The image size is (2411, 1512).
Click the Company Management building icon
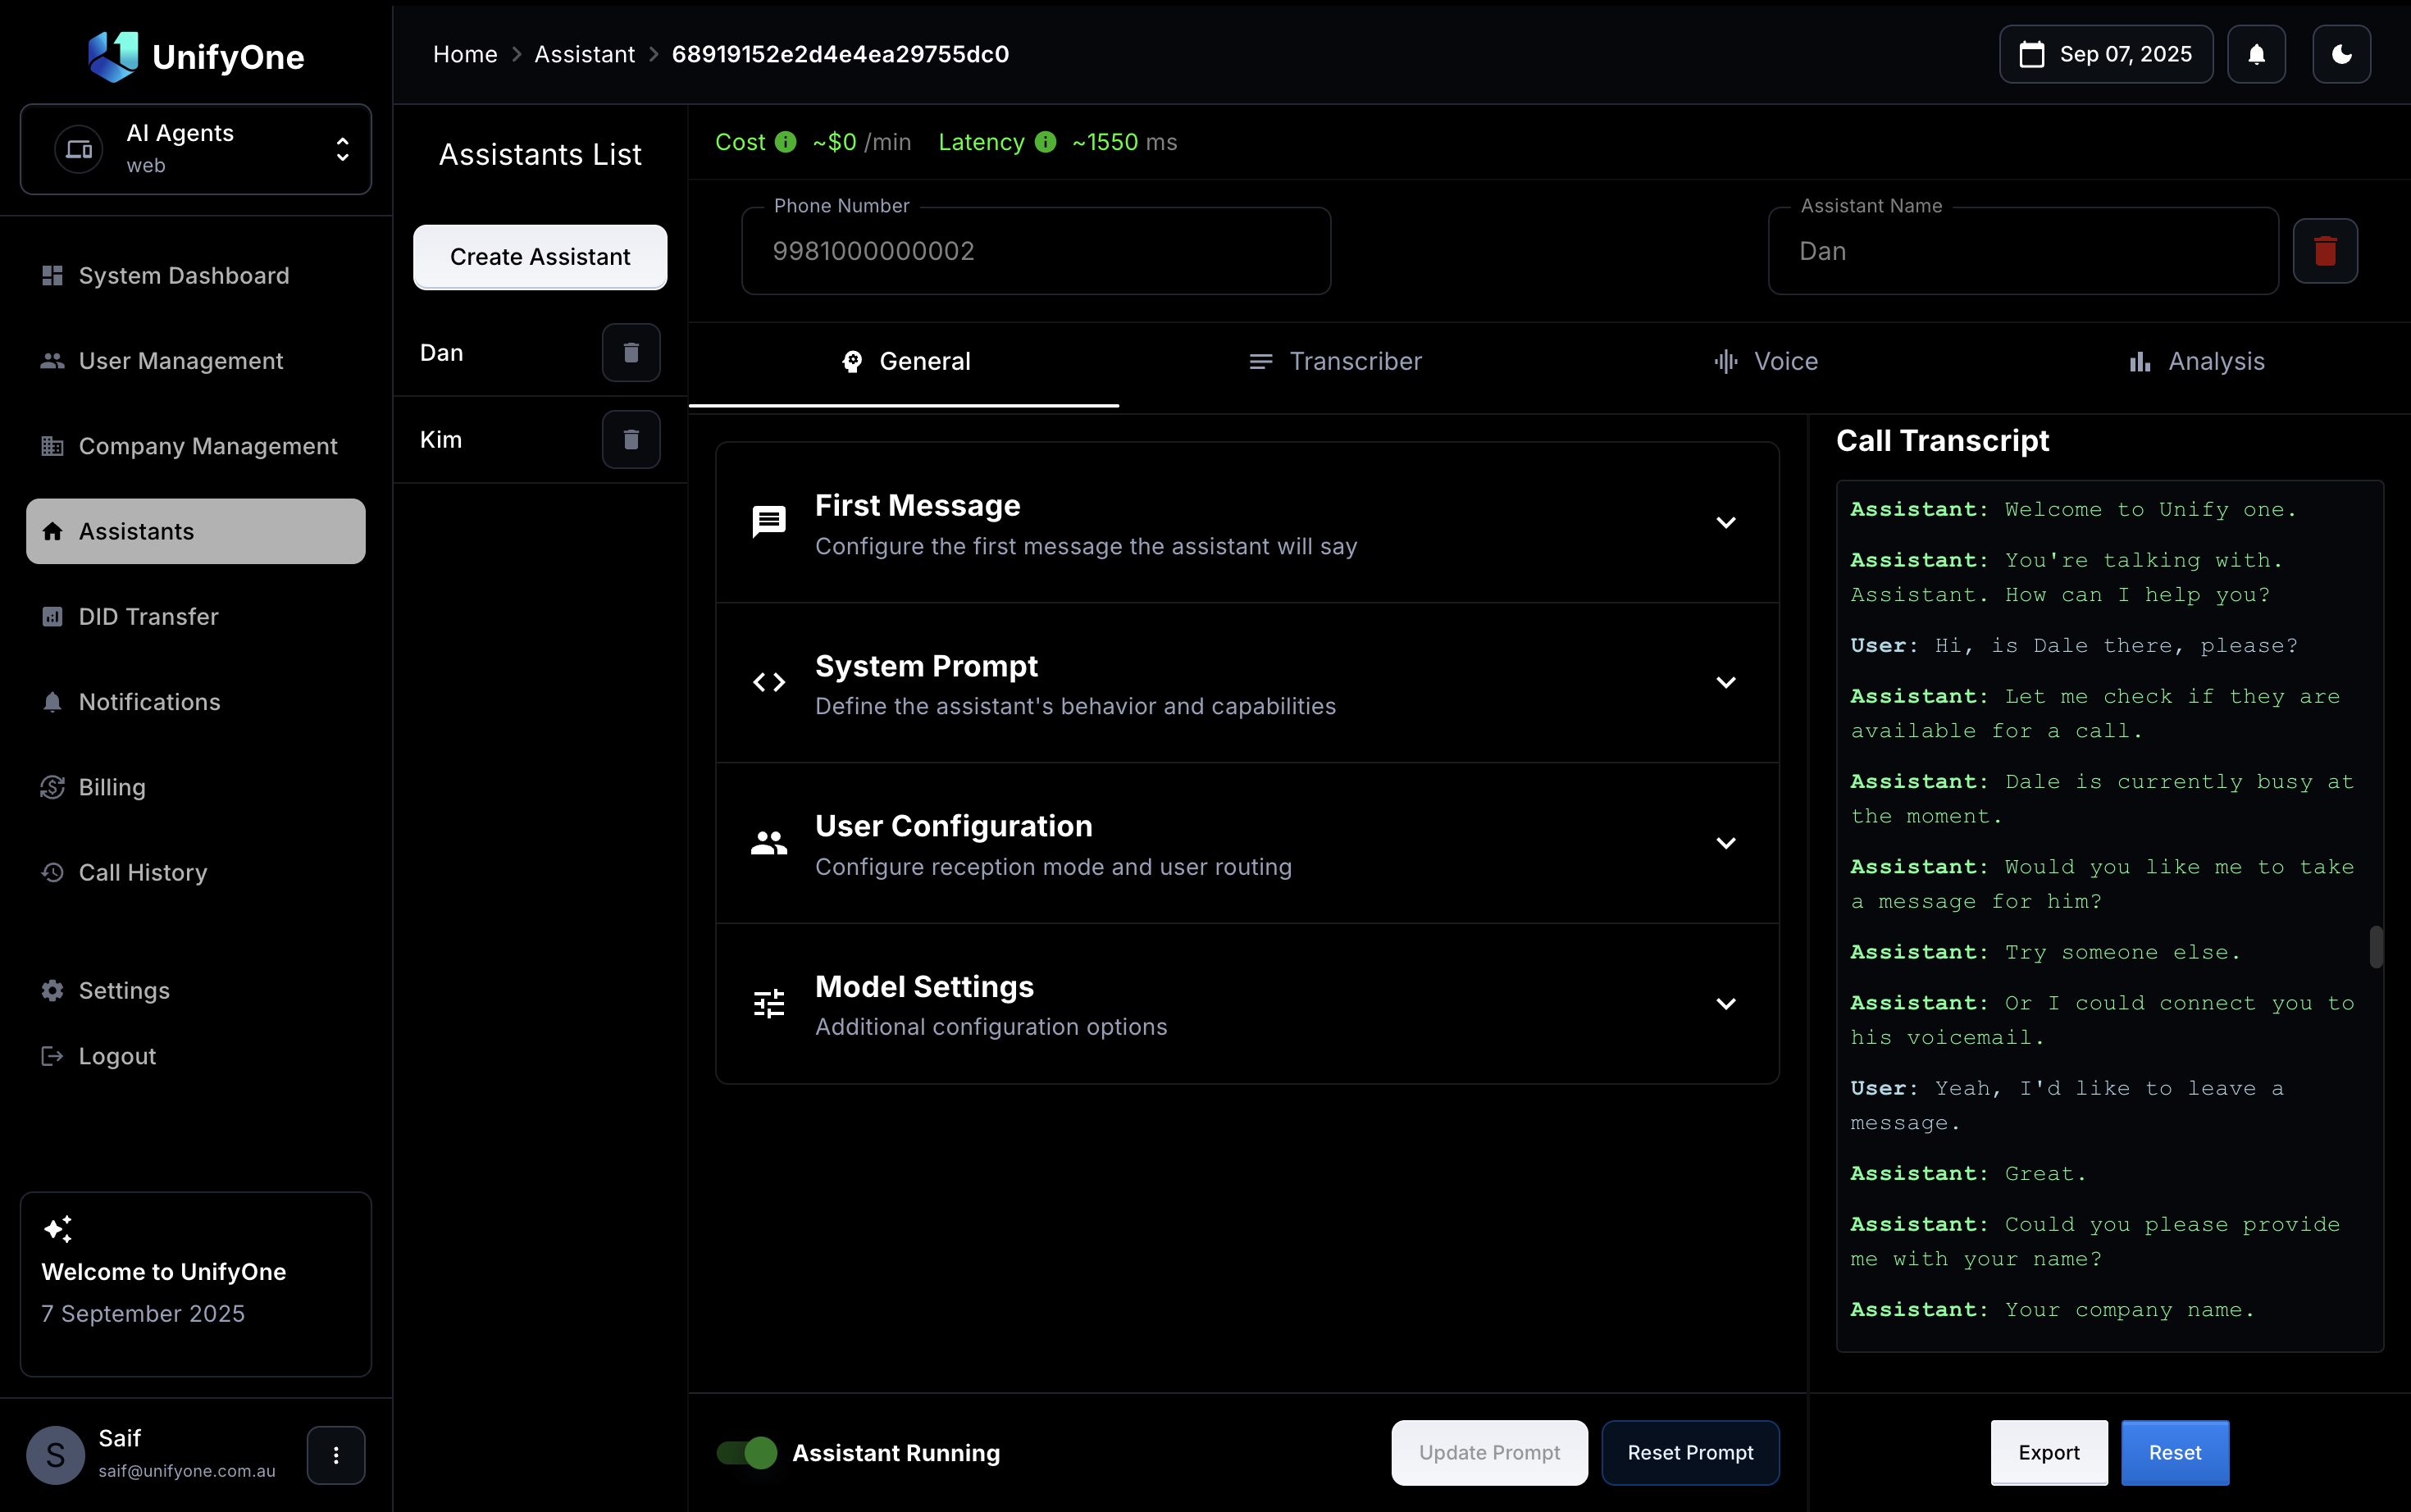click(53, 446)
